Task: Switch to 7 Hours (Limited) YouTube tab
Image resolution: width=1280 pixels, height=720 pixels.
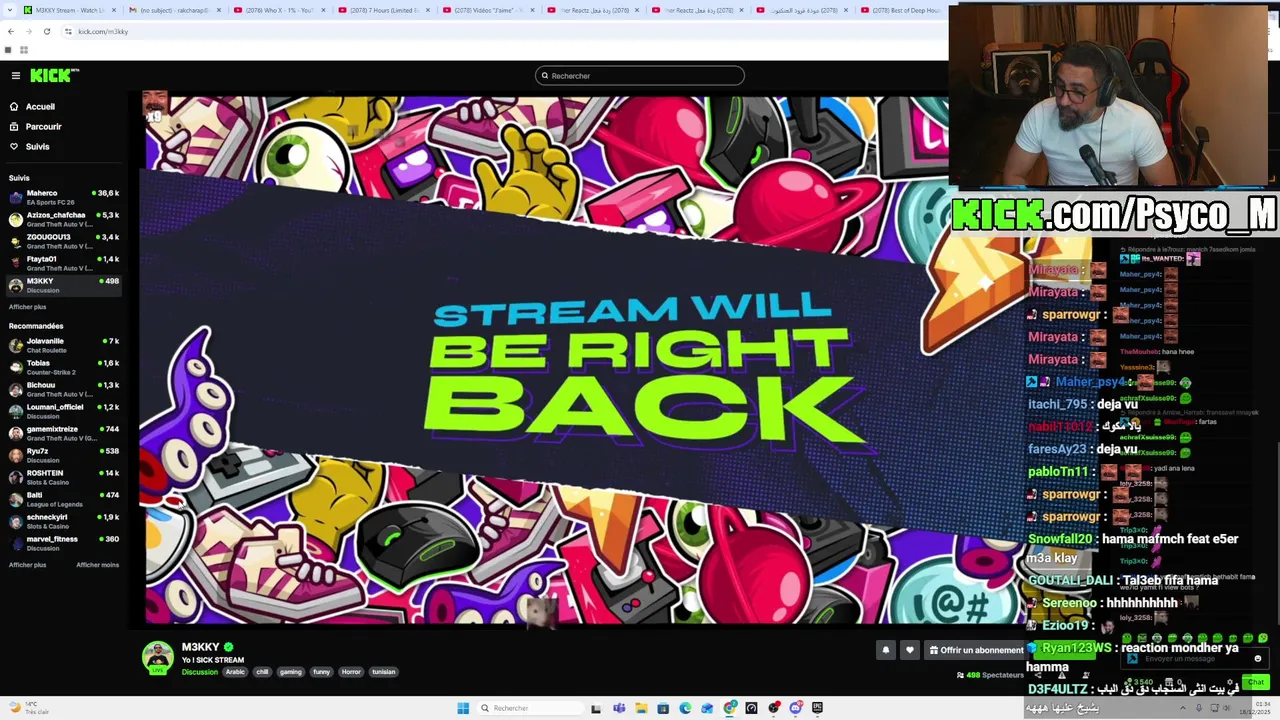Action: (x=384, y=10)
